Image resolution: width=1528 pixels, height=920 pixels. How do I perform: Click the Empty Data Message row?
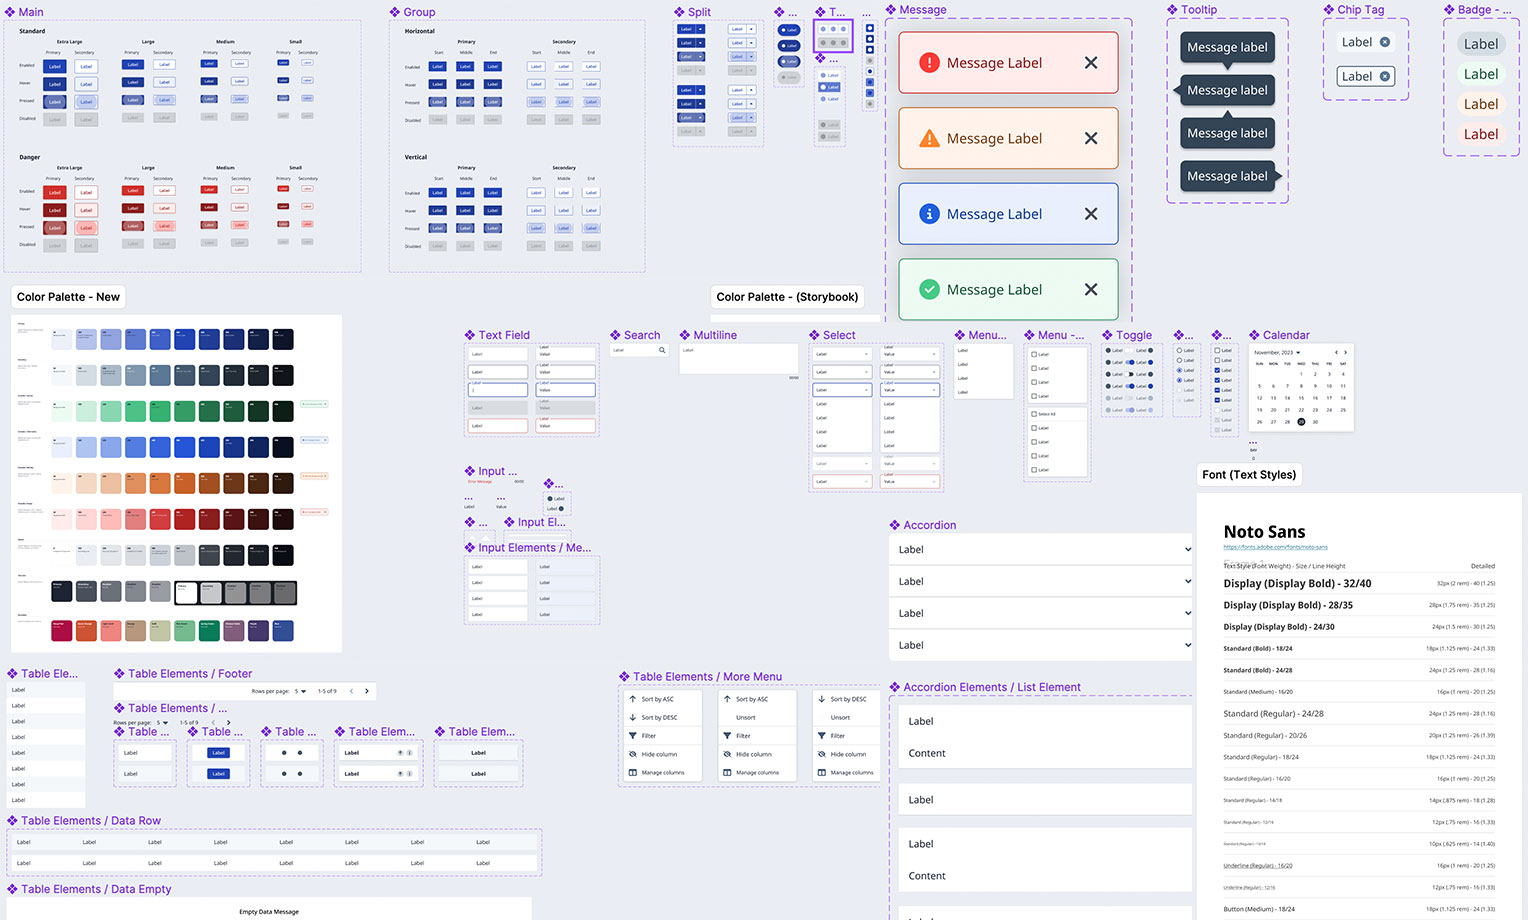pyautogui.click(x=269, y=911)
